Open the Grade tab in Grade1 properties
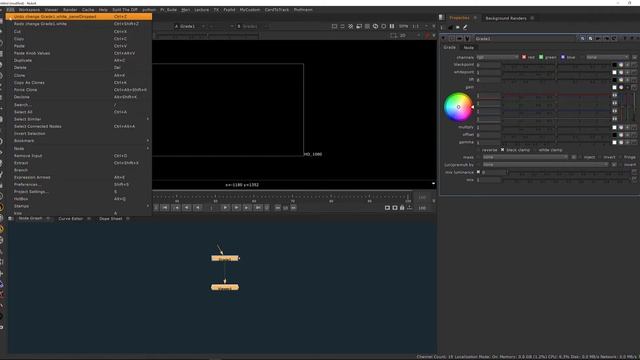 coord(449,48)
